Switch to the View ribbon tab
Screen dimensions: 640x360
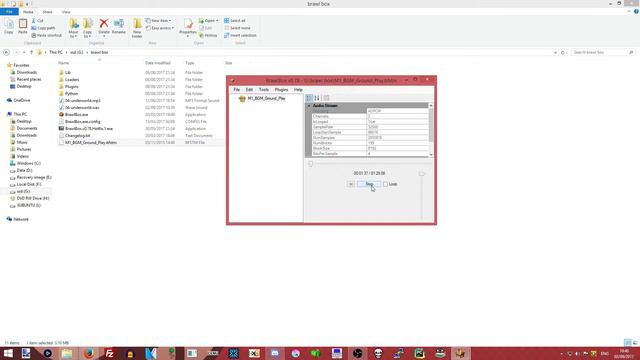(x=66, y=12)
